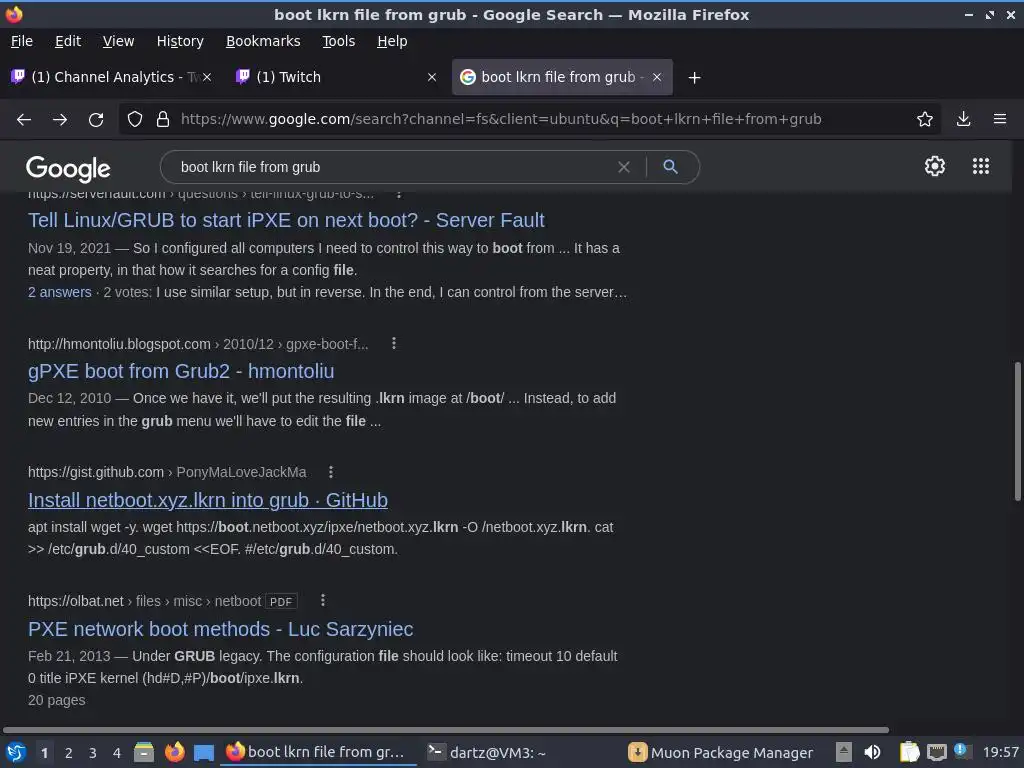The height and width of the screenshot is (768, 1024).
Task: Activate Muon Package Manager taskbar entry
Action: [x=720, y=752]
